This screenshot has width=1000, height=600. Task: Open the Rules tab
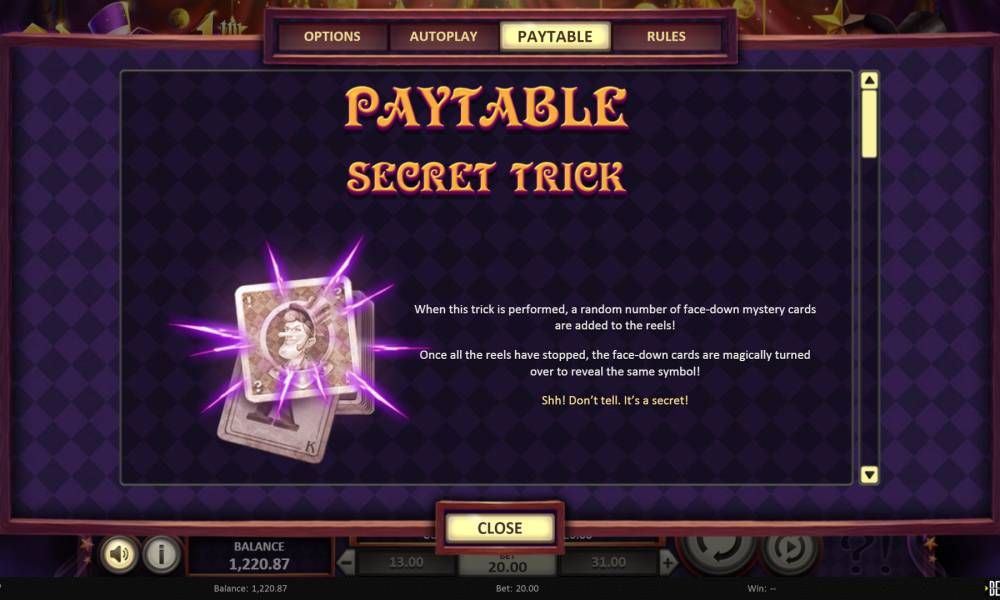tap(666, 36)
